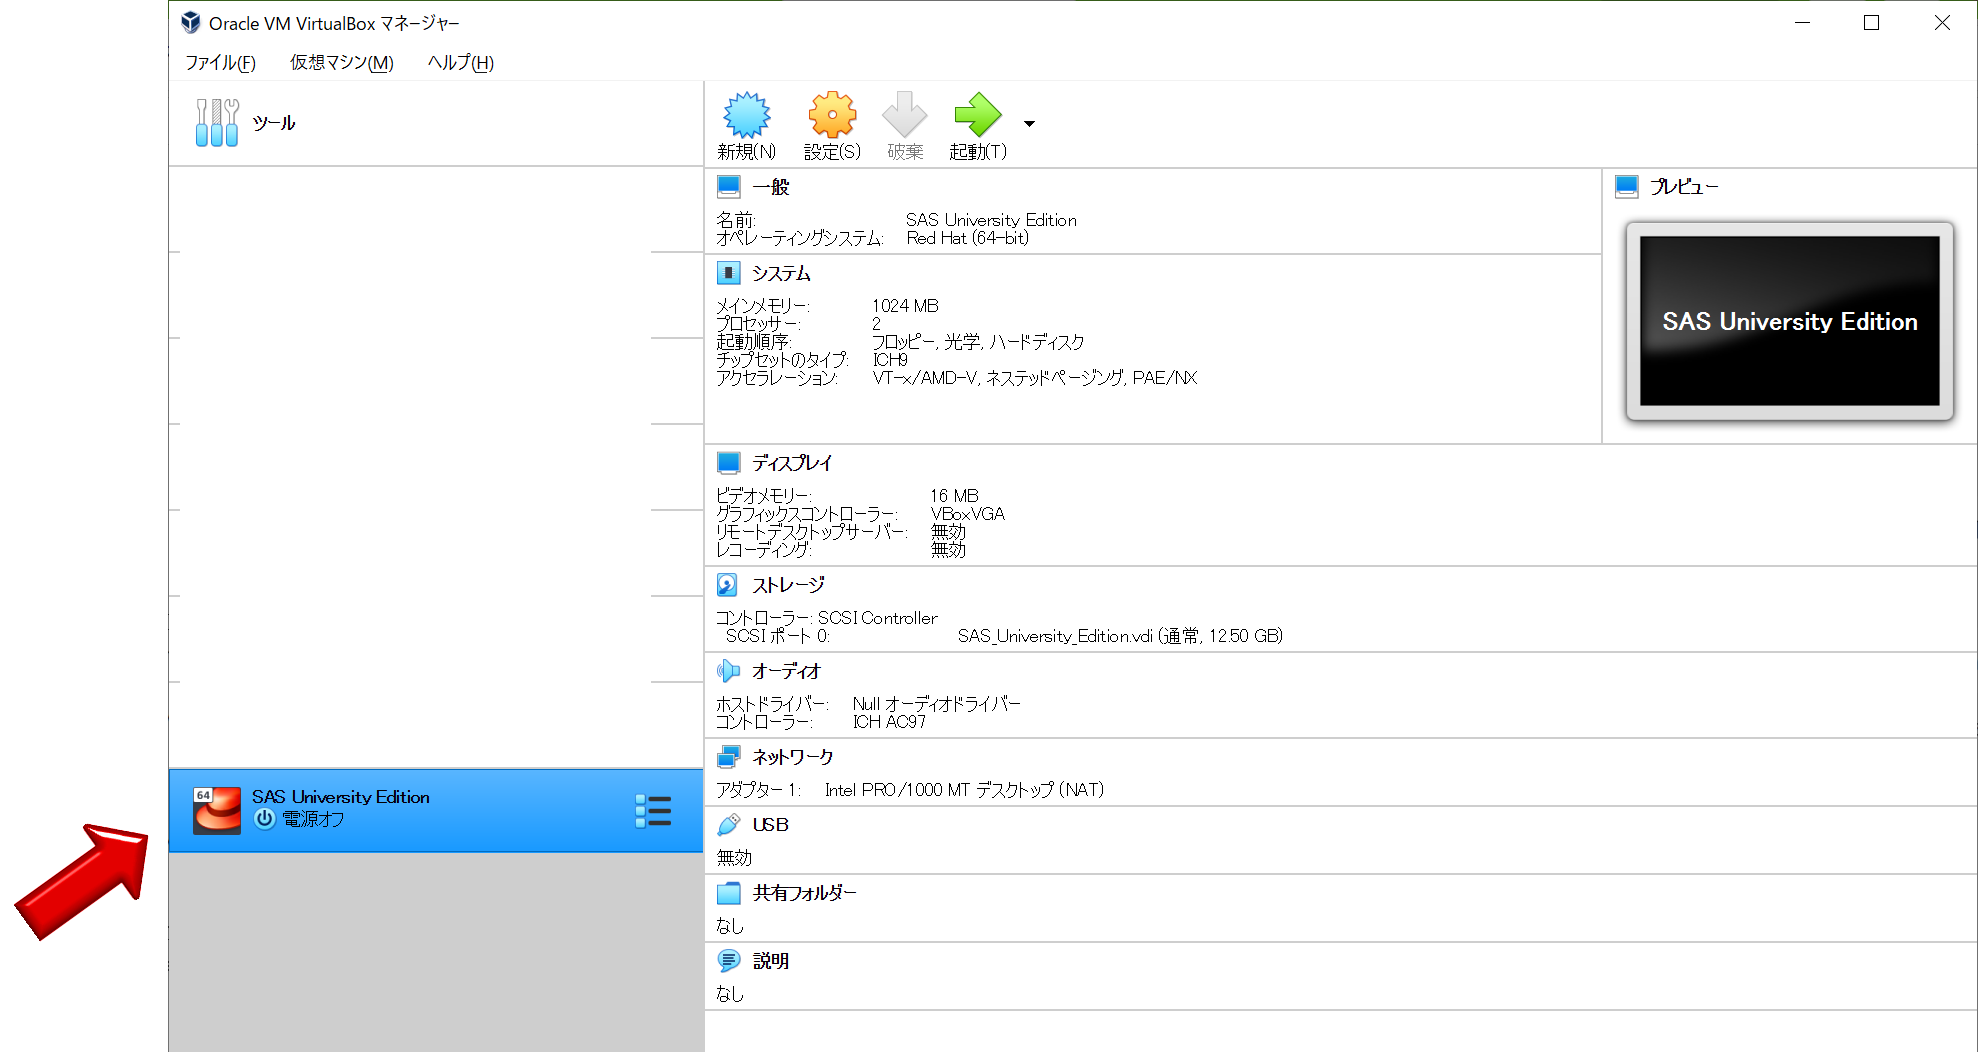Screen dimensions: 1978x1052
Task: Click the Red Hat OS icon of the VM
Action: (217, 810)
